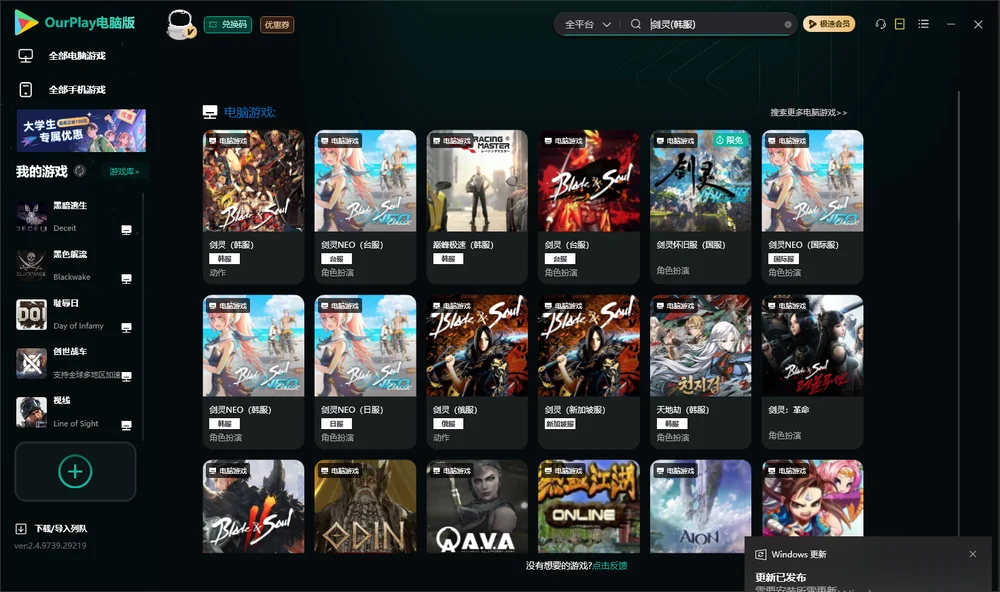Open the 游戏库 library expander link
1000x592 pixels.
click(124, 172)
